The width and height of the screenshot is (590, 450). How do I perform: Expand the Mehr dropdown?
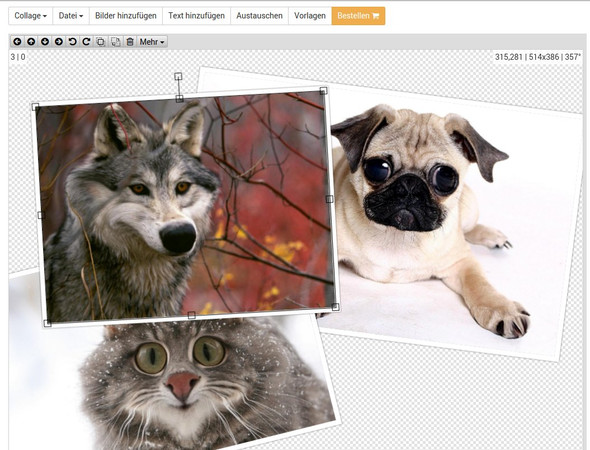pyautogui.click(x=152, y=42)
